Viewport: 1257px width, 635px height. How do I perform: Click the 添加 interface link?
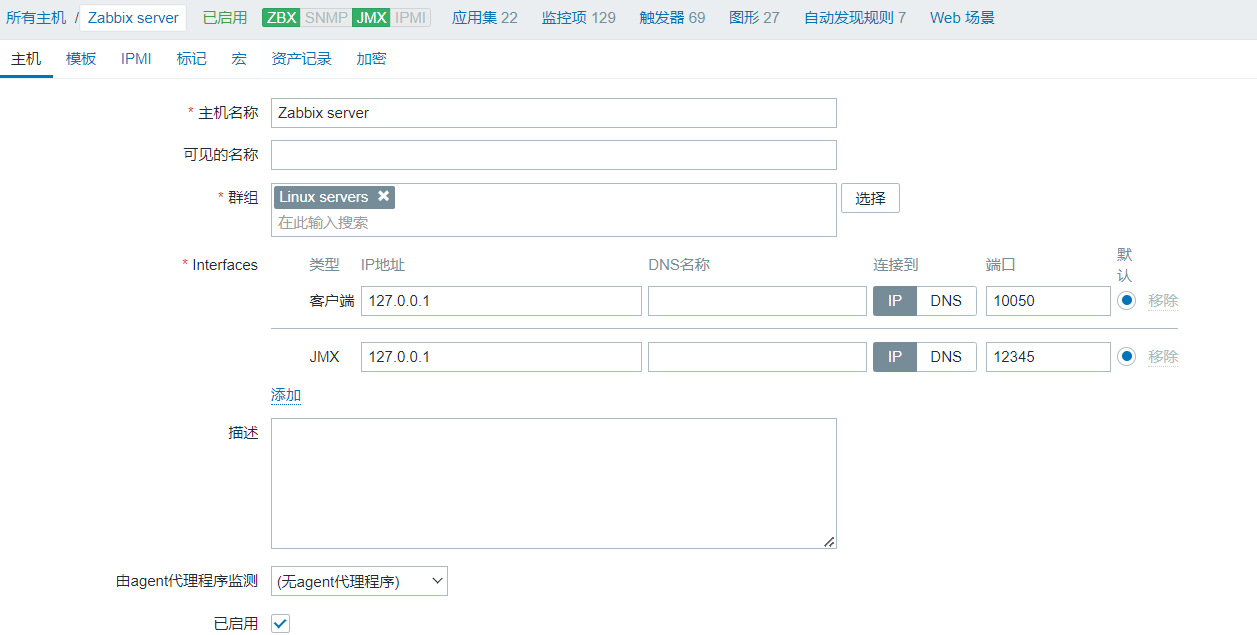click(x=286, y=395)
